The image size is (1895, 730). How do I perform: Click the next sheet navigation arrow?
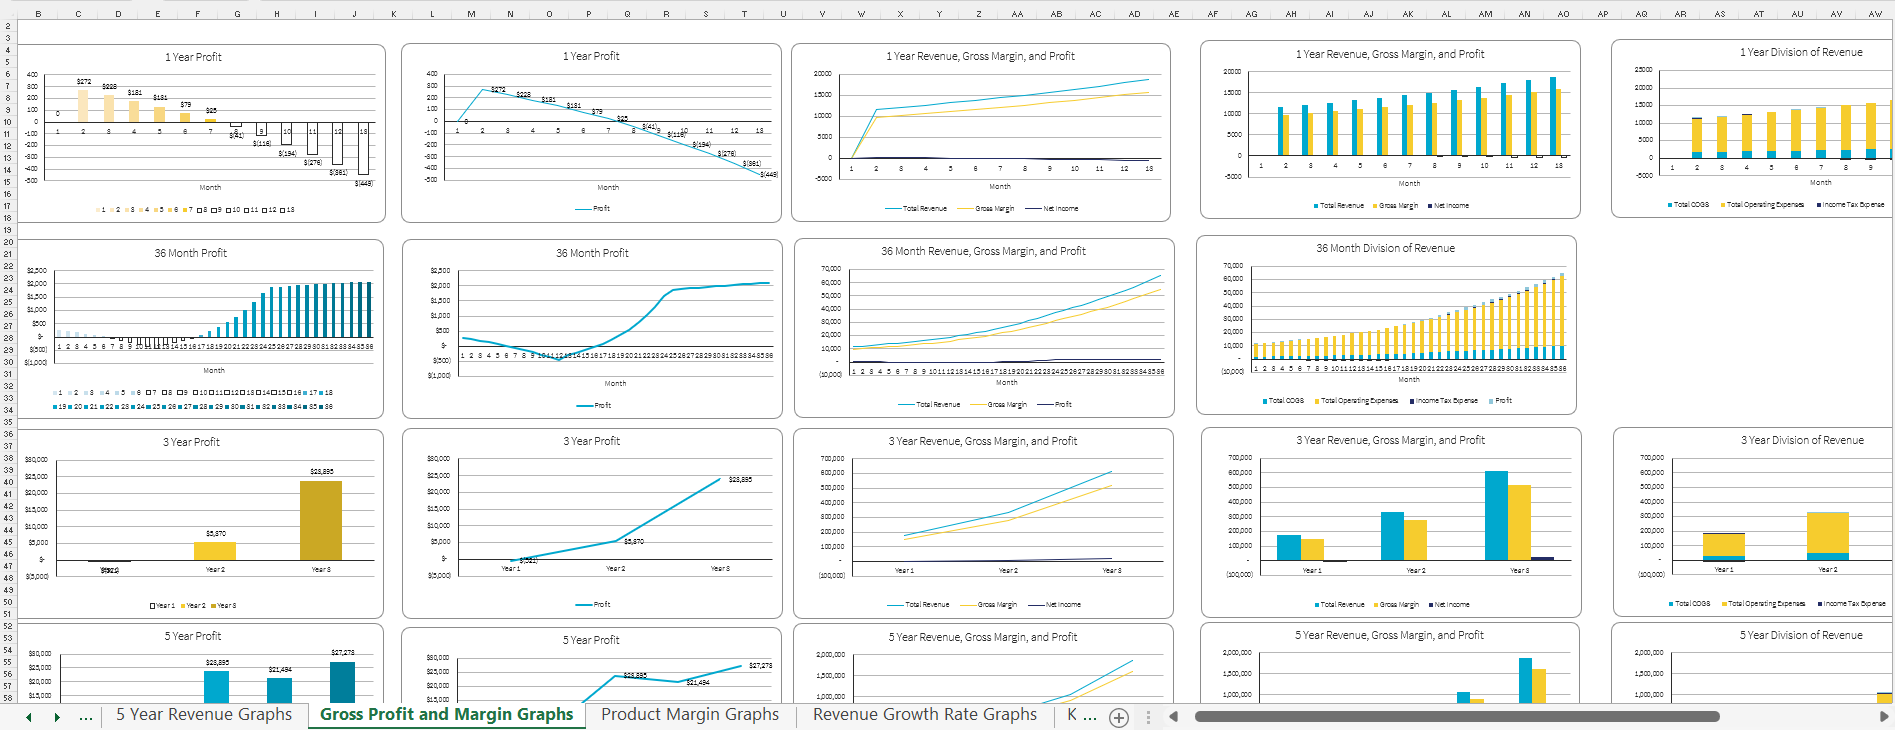pos(57,717)
